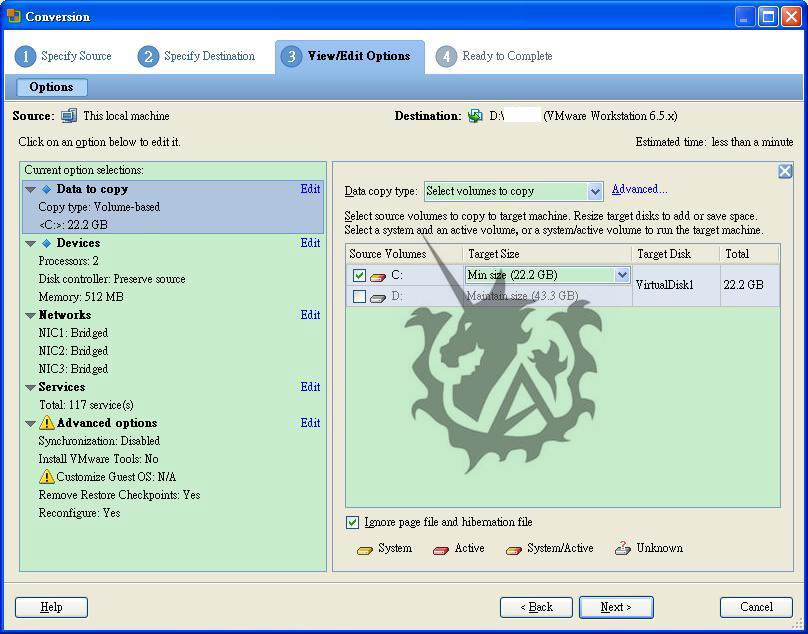Select the VirtualDisk1 target disk cell
808x634 pixels.
[x=676, y=285]
